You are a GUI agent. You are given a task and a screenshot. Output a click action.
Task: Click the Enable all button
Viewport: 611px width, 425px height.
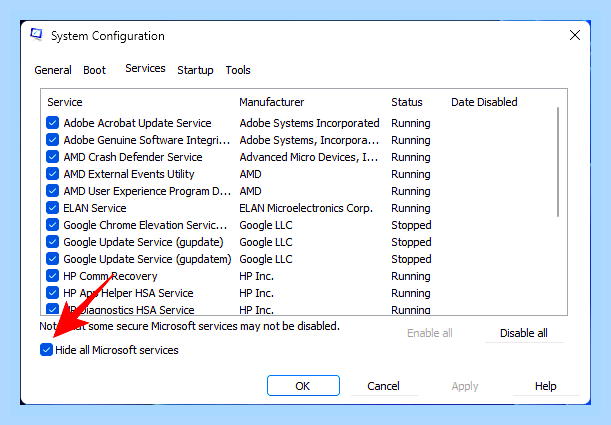pos(429,333)
